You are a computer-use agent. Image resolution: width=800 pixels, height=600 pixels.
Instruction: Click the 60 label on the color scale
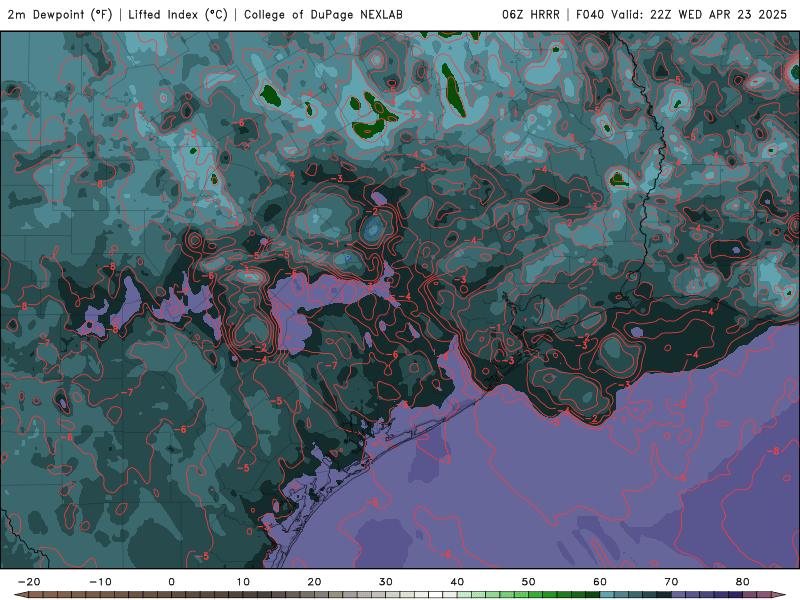point(600,582)
